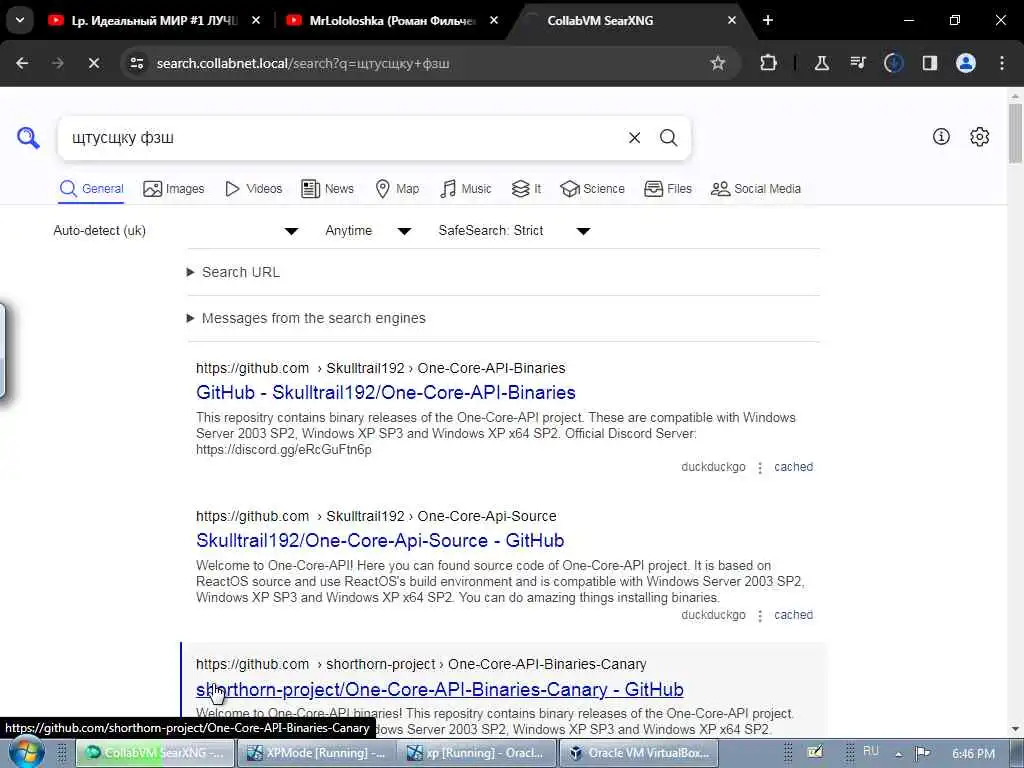This screenshot has width=1024, height=768.
Task: Click the page vertical scrollbar thumb
Action: (x=1016, y=133)
